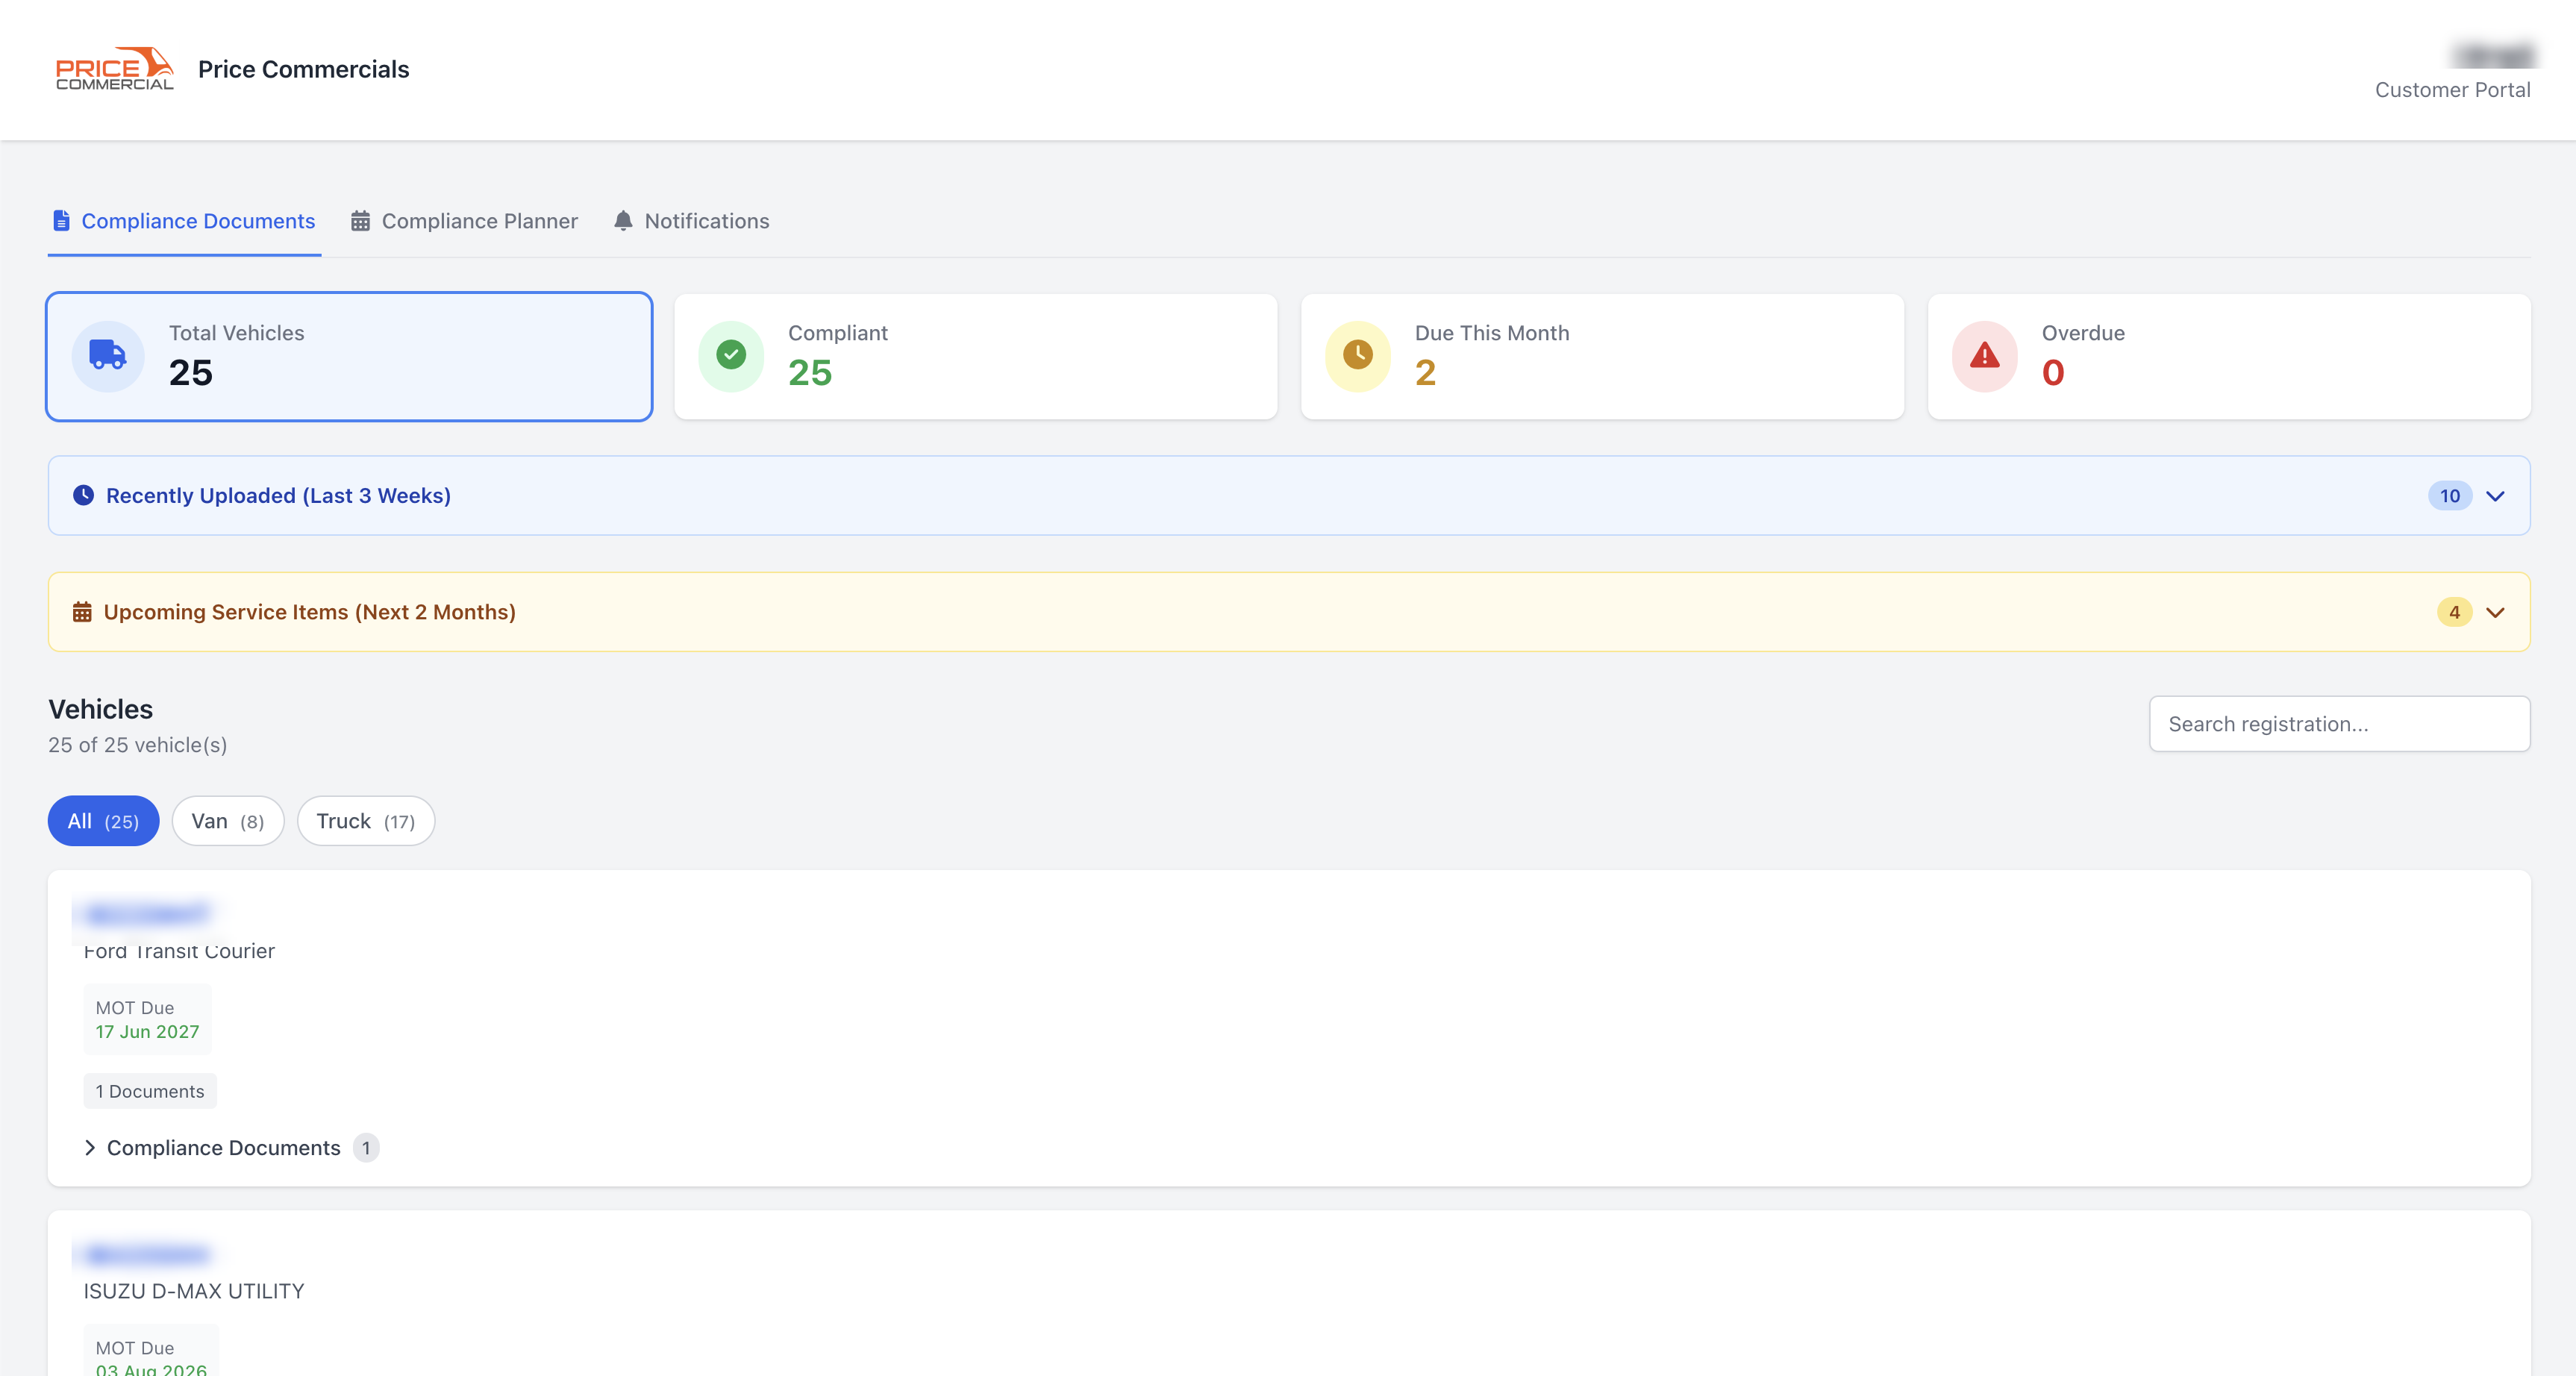Filter vehicles by All (25)
The image size is (2576, 1376).
click(x=103, y=821)
